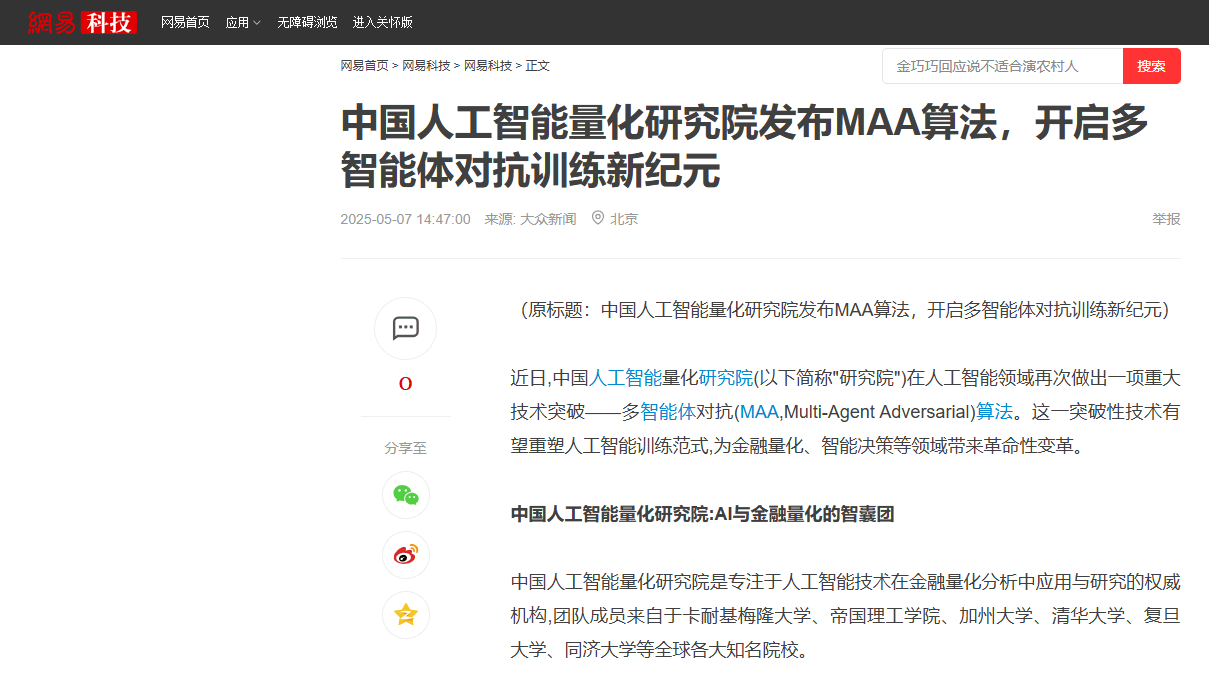Click inside the search input box
The image size is (1209, 675).
pos(1000,65)
